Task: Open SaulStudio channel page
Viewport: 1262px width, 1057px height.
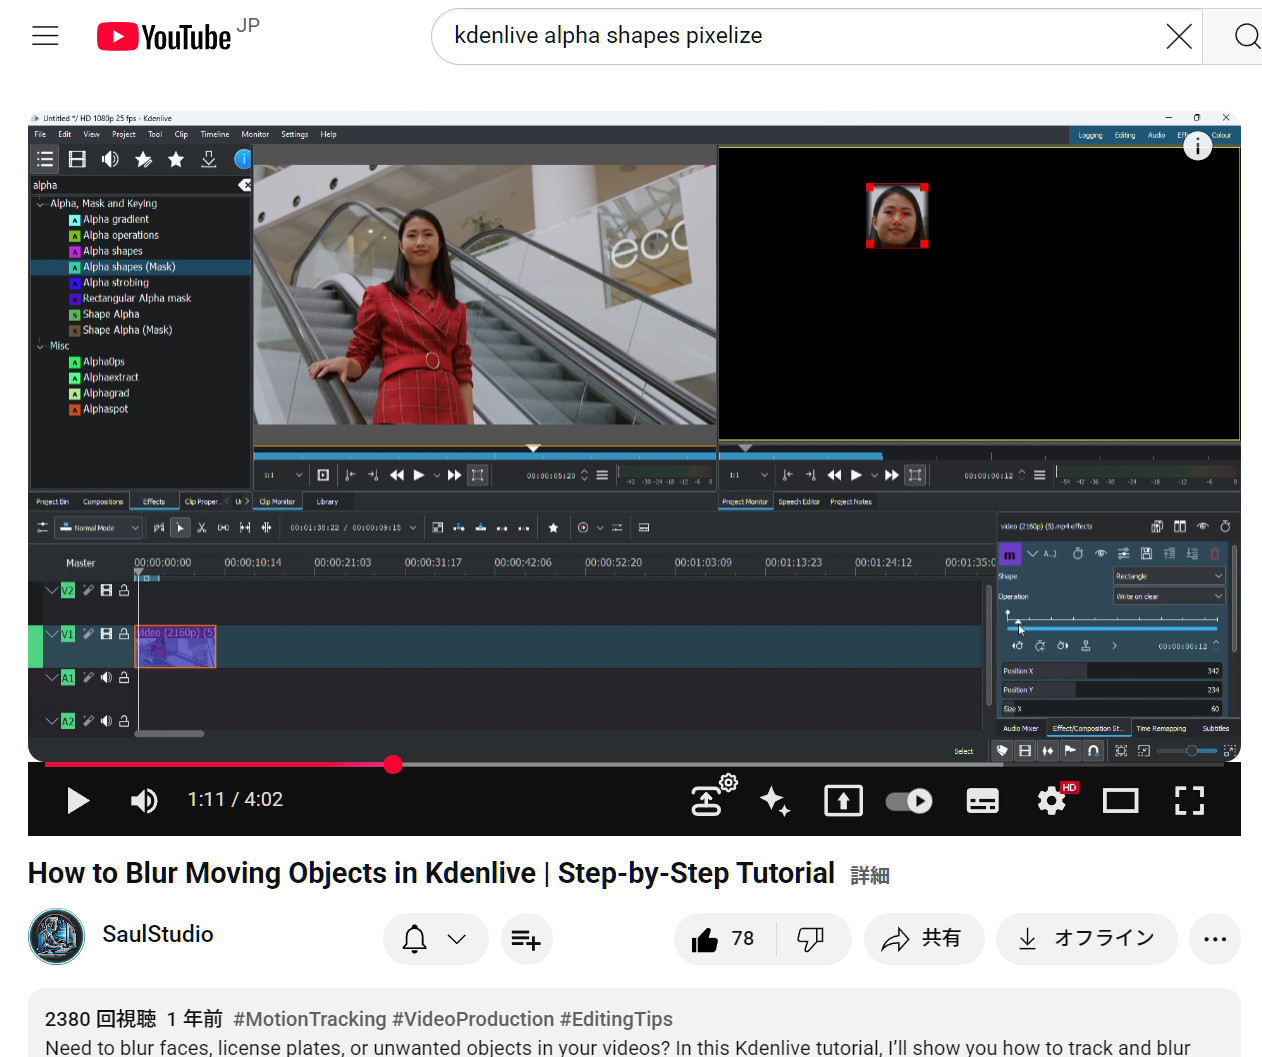Action: [158, 934]
